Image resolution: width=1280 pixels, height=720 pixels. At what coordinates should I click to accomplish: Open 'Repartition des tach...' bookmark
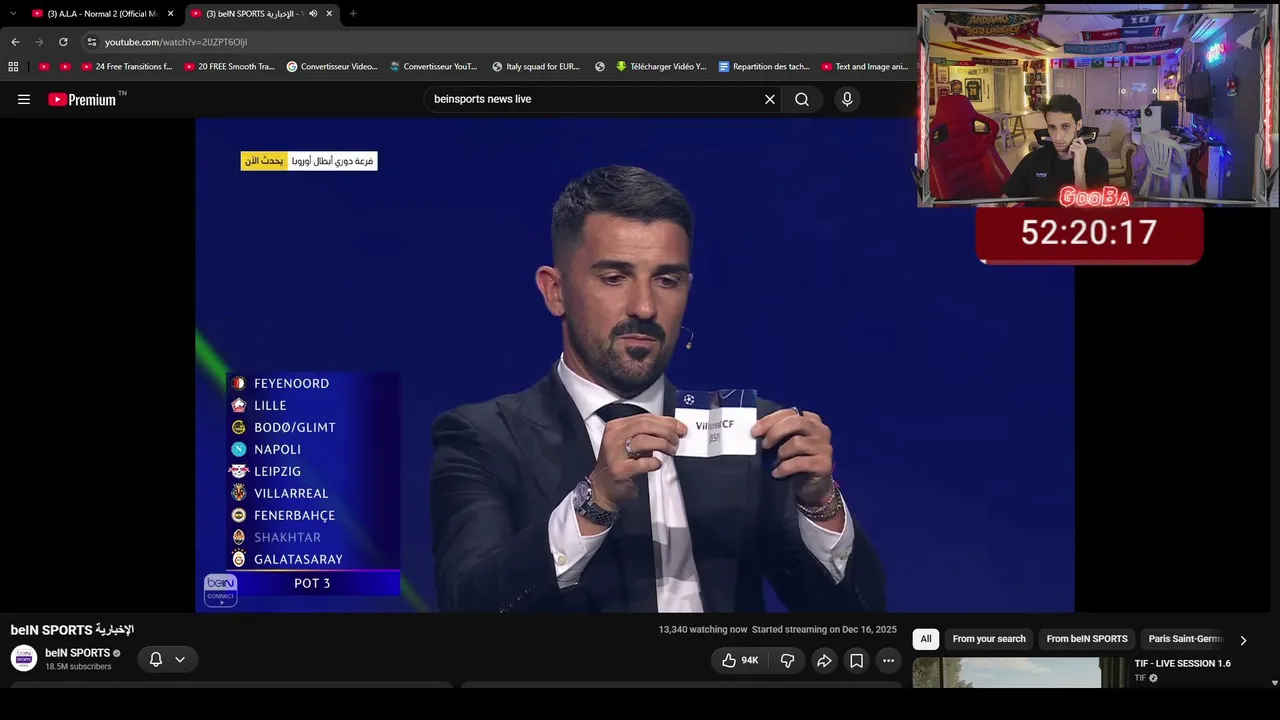point(764,67)
